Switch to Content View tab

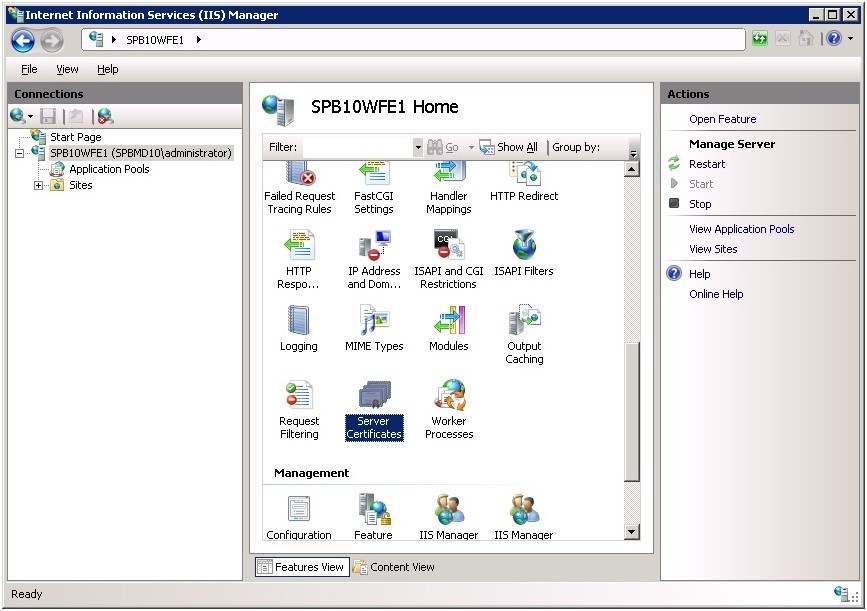(x=394, y=567)
